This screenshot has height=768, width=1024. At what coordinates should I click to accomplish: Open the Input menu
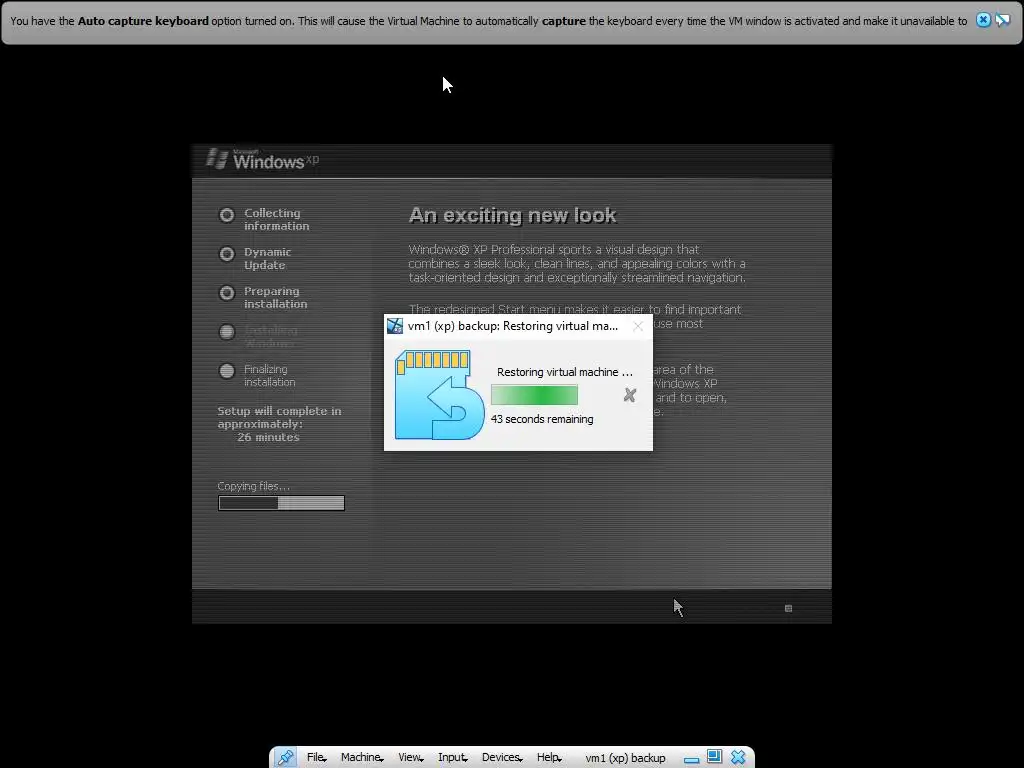pos(453,758)
